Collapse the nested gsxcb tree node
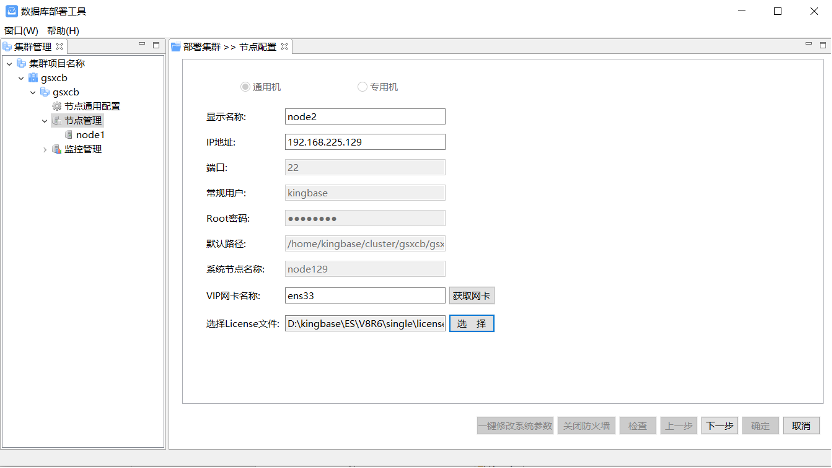The image size is (832, 468). point(33,92)
